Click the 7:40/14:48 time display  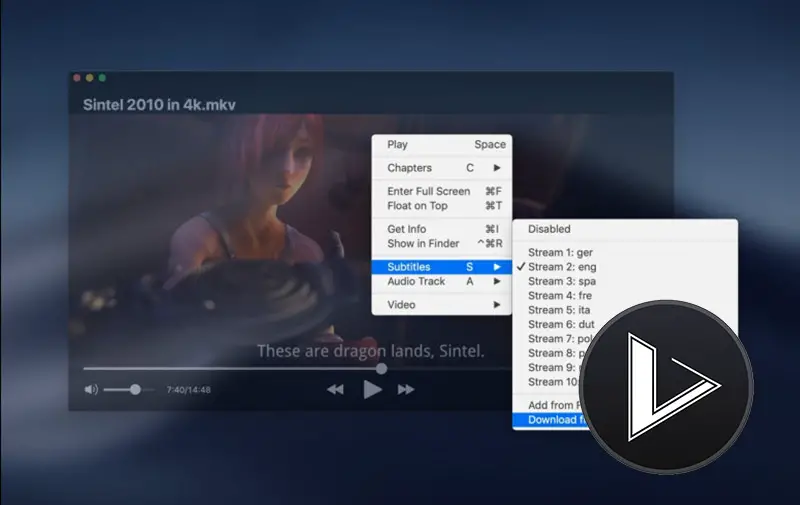click(x=188, y=390)
